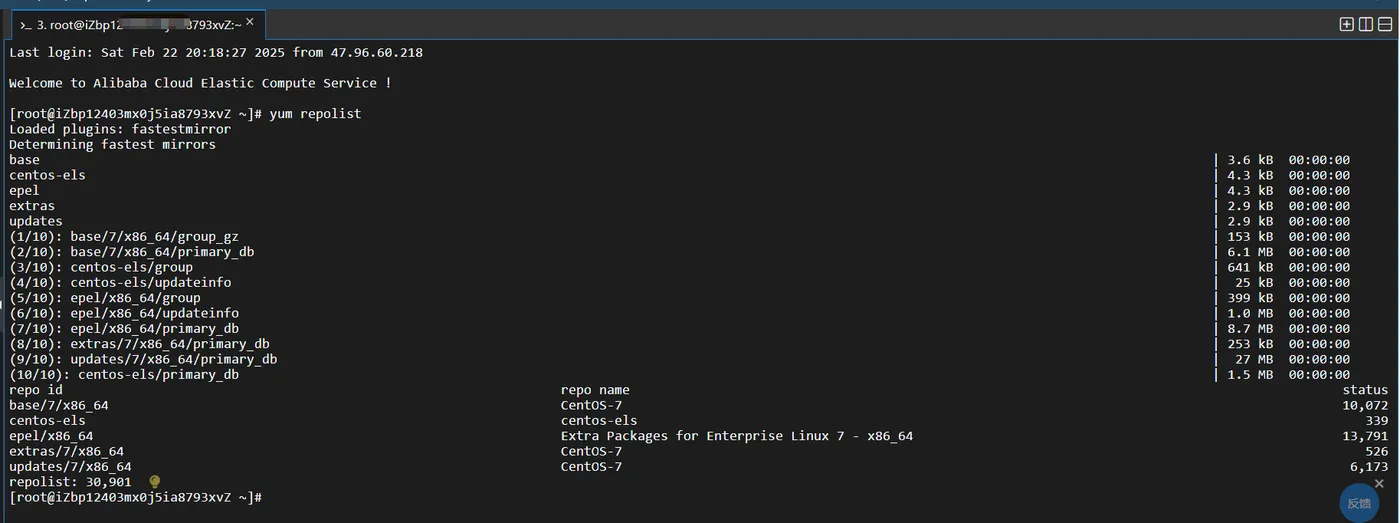The image size is (1400, 523).
Task: Click the updates/7/x86_64 repo id entry
Action: click(70, 467)
